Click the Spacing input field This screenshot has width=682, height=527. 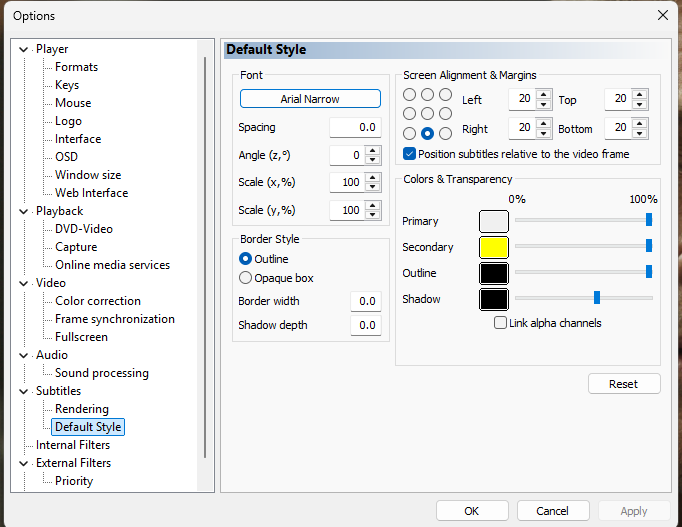click(354, 128)
